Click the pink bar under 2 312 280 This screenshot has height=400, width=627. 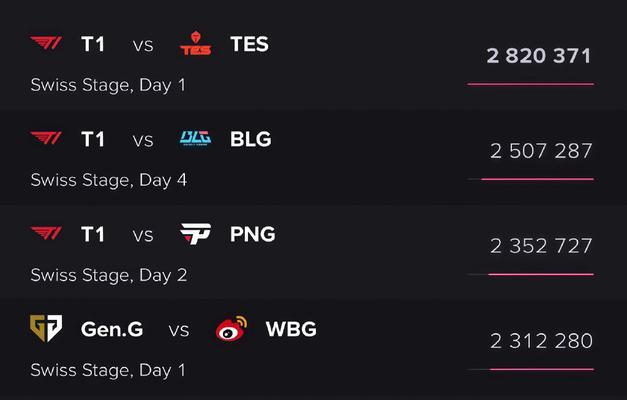[542, 369]
